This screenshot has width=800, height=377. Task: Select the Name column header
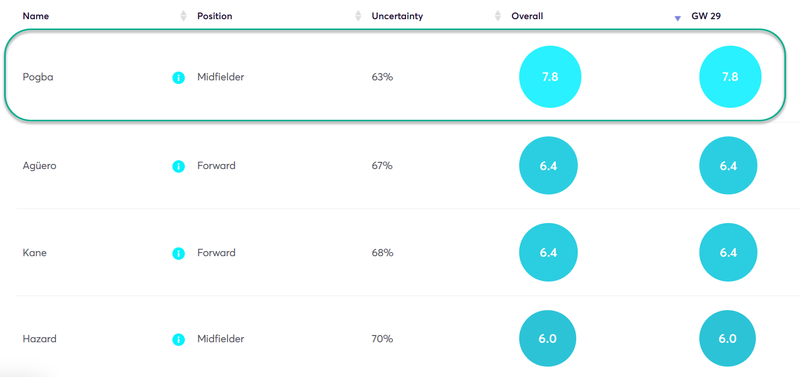pyautogui.click(x=36, y=16)
